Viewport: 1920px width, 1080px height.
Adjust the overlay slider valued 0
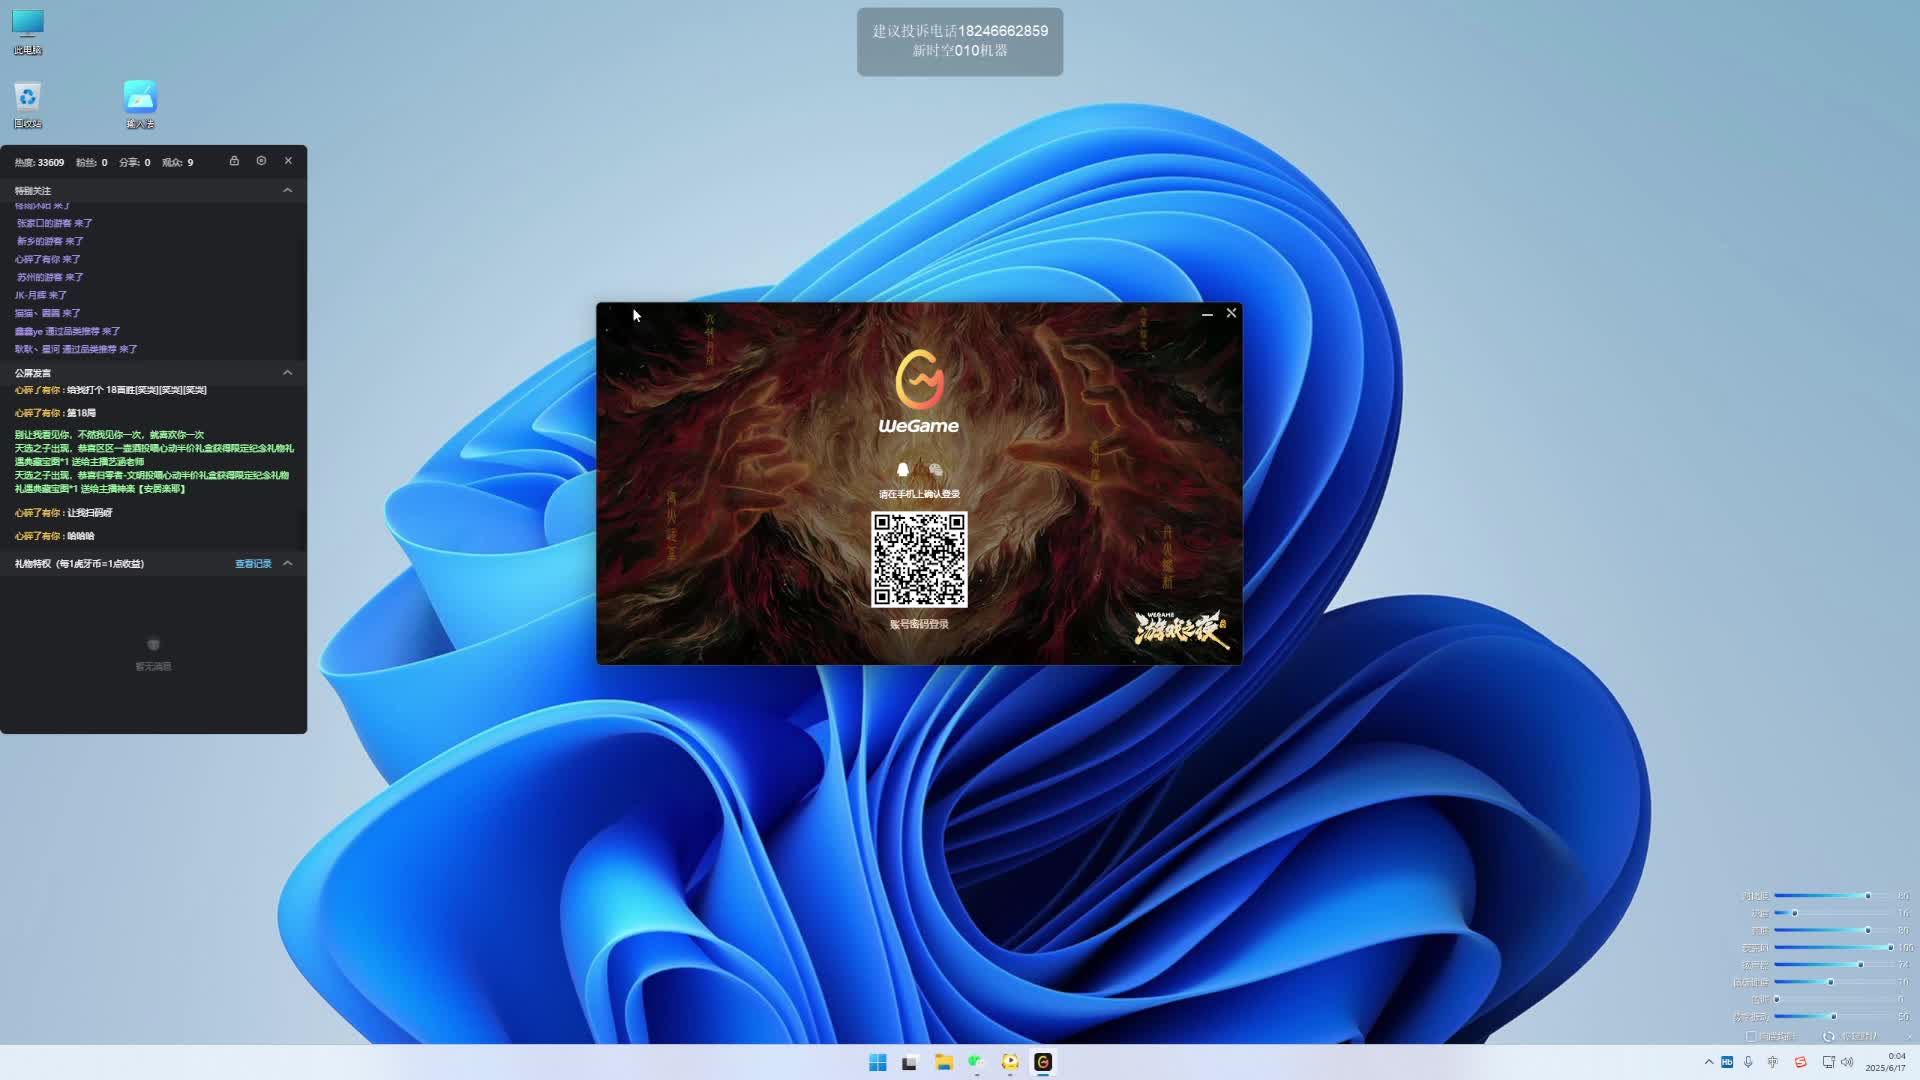pos(1777,999)
